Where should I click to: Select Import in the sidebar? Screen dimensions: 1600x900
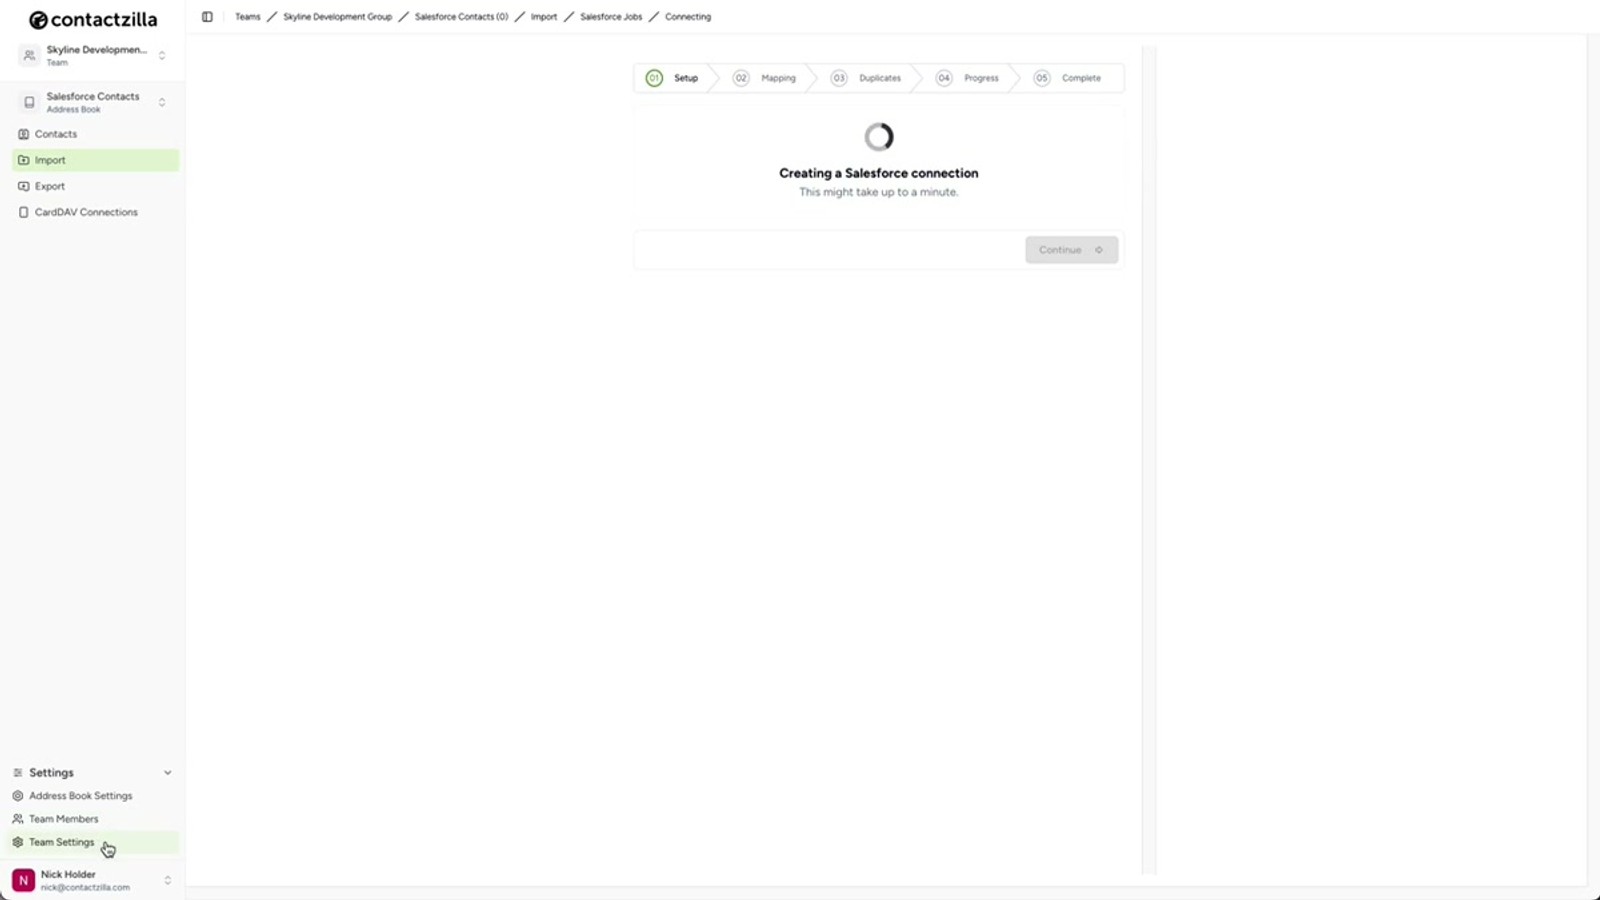[x=95, y=160]
